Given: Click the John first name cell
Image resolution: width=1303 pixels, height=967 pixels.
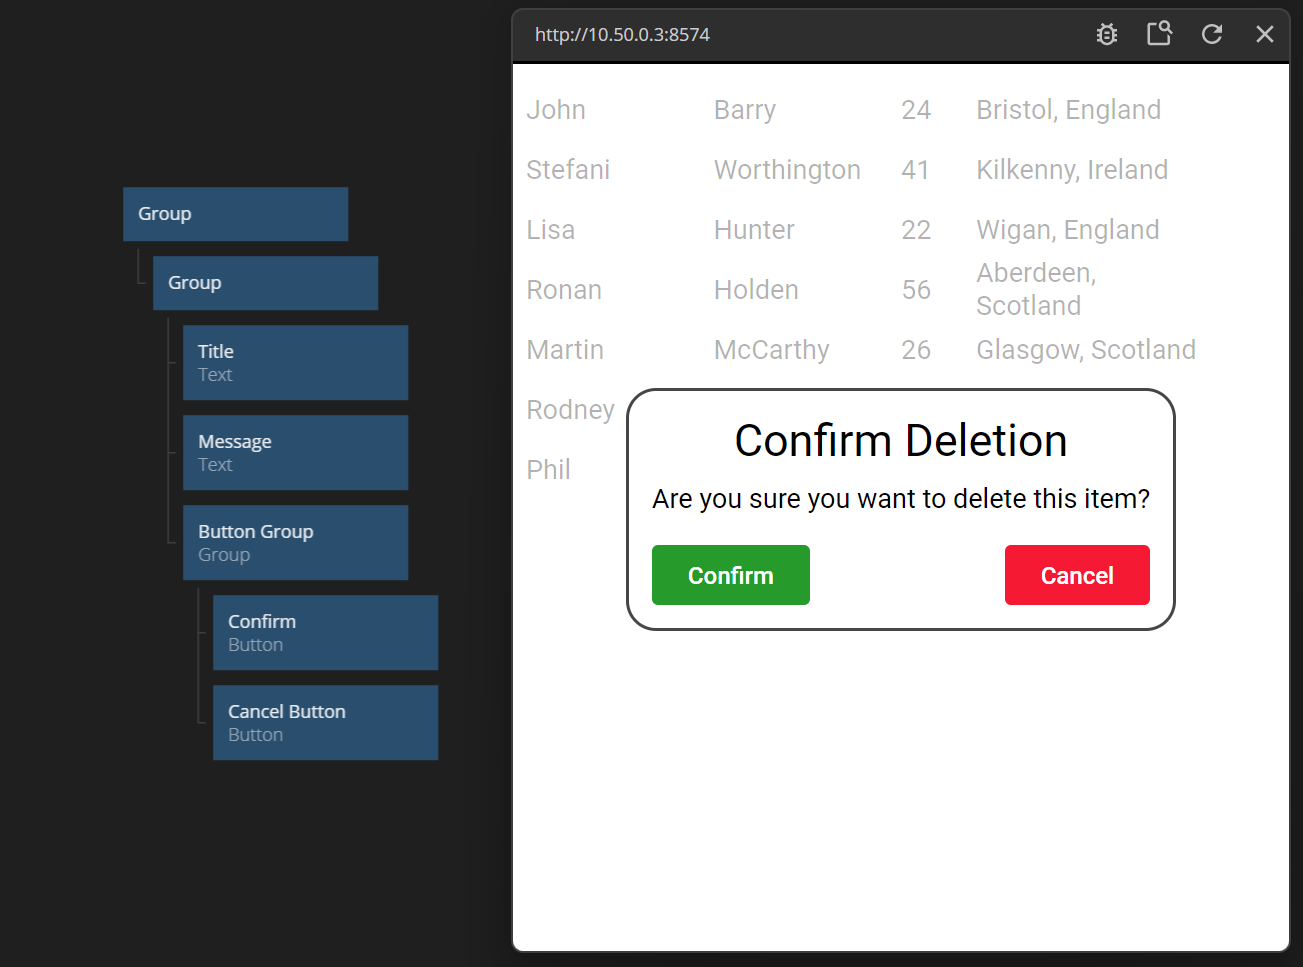Looking at the screenshot, I should pos(556,110).
